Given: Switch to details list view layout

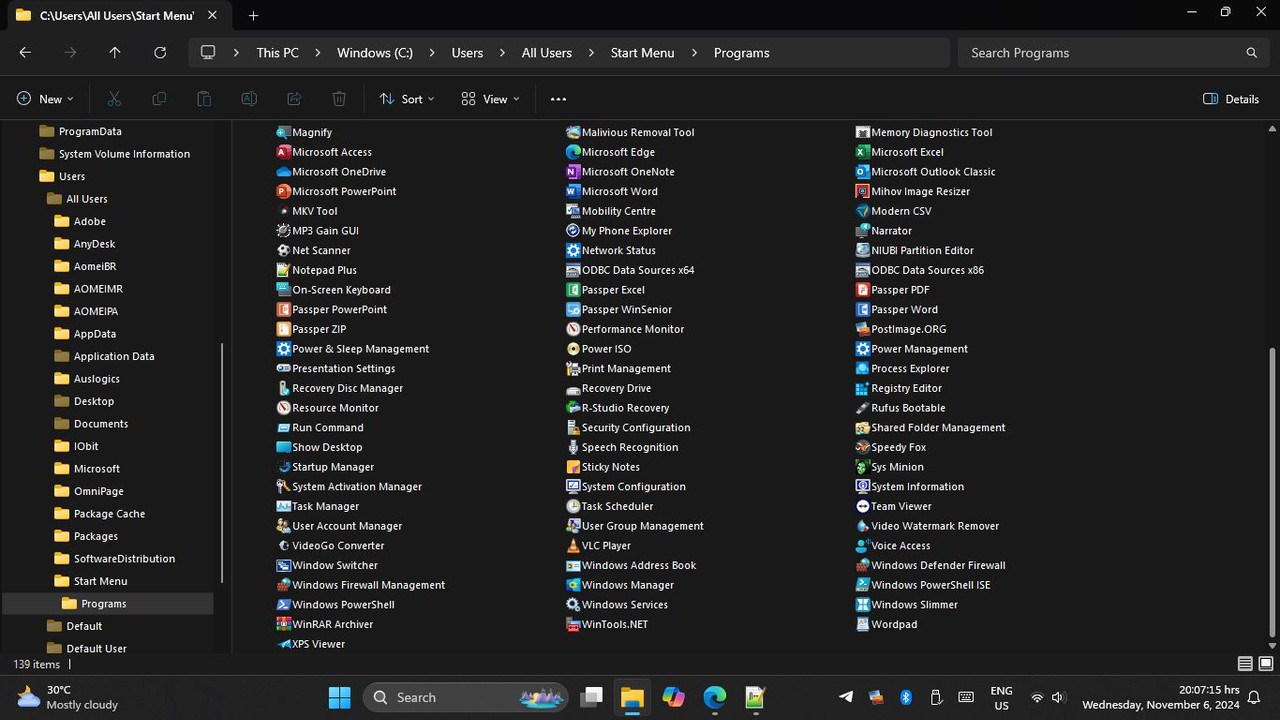Looking at the screenshot, I should point(1245,664).
